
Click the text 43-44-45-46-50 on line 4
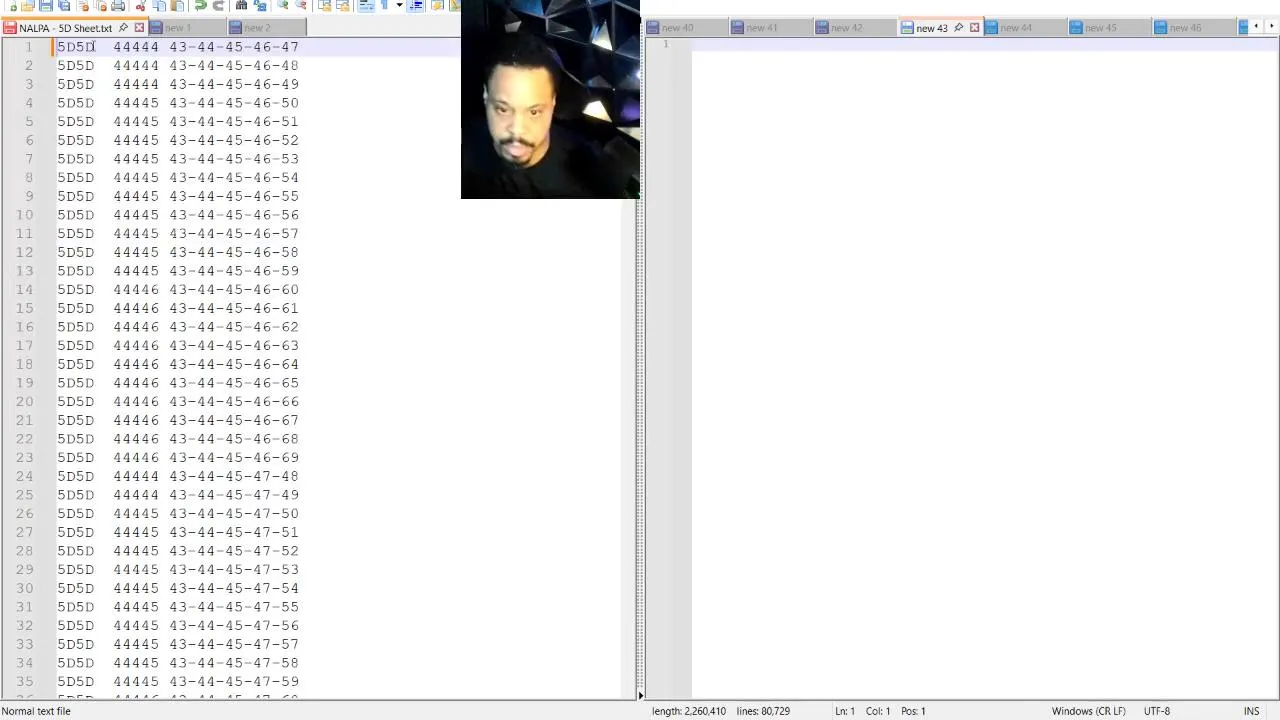coord(234,103)
